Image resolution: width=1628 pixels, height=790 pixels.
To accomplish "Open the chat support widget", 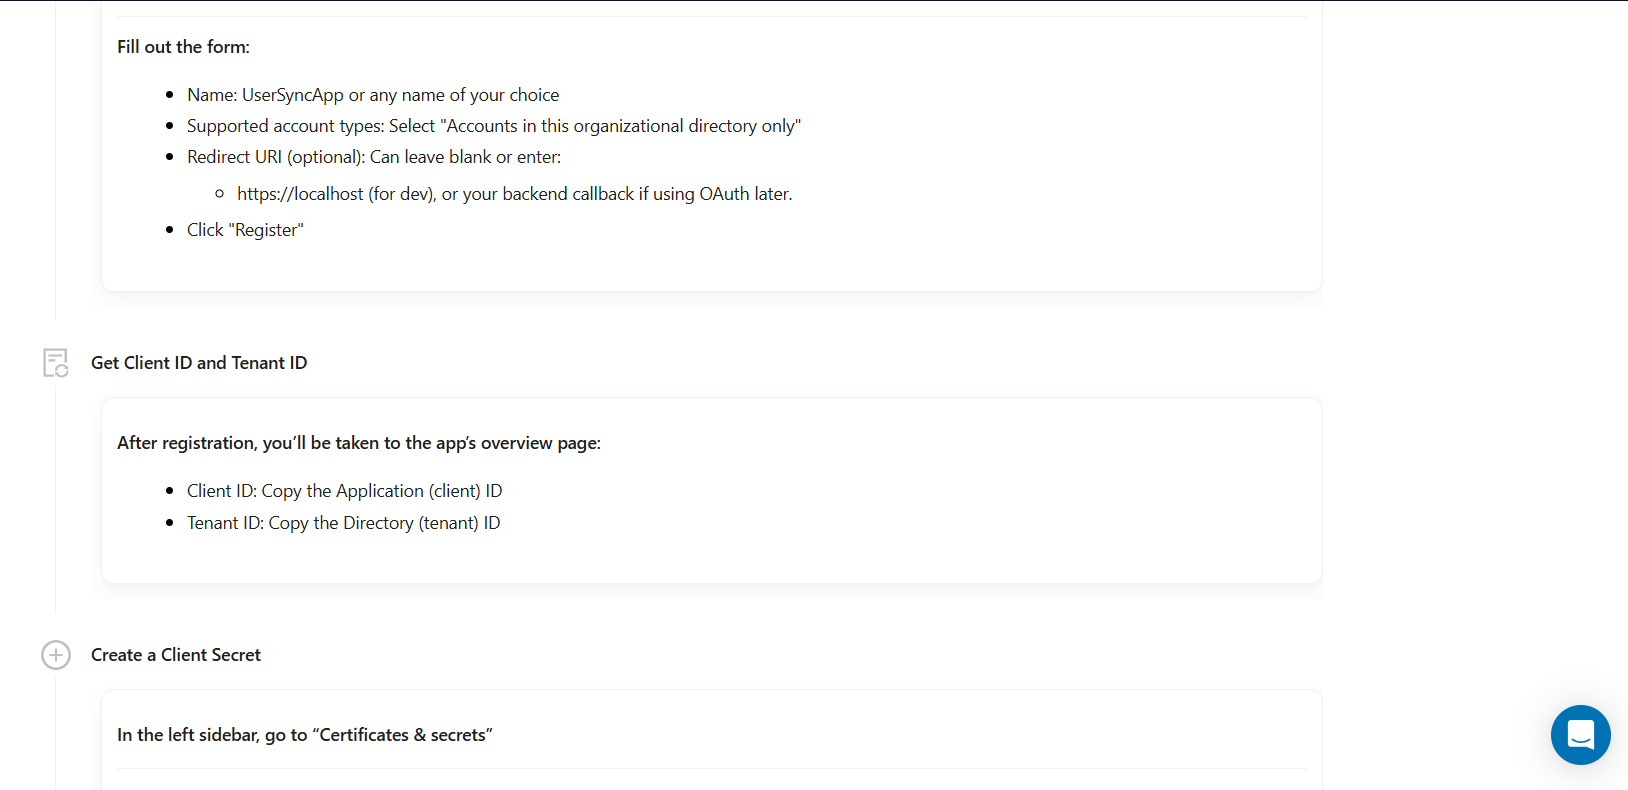I will 1580,735.
